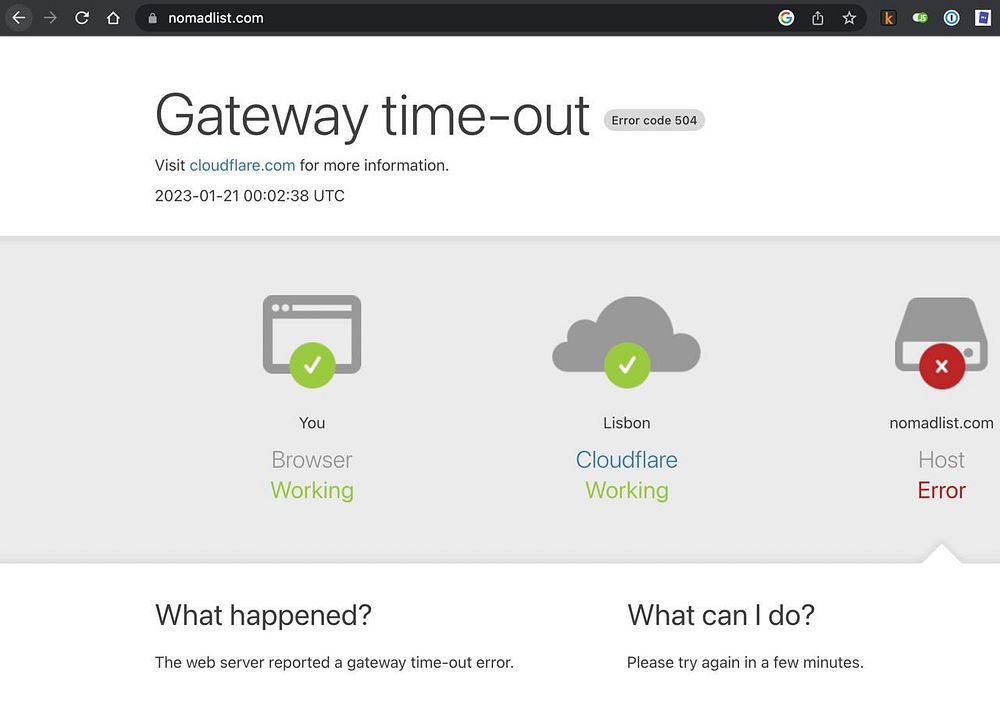Click the timestamp 2023-01-21 00:02:38 UTC

coord(249,195)
